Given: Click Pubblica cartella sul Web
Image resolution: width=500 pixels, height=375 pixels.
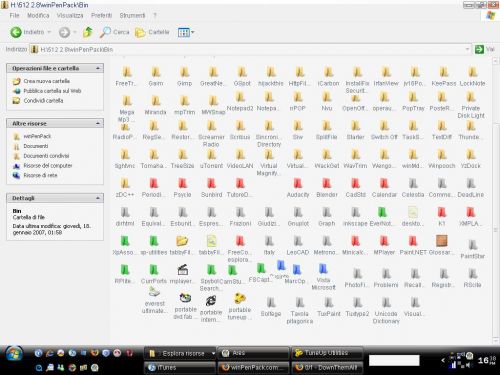Looking at the screenshot, I should (52, 91).
